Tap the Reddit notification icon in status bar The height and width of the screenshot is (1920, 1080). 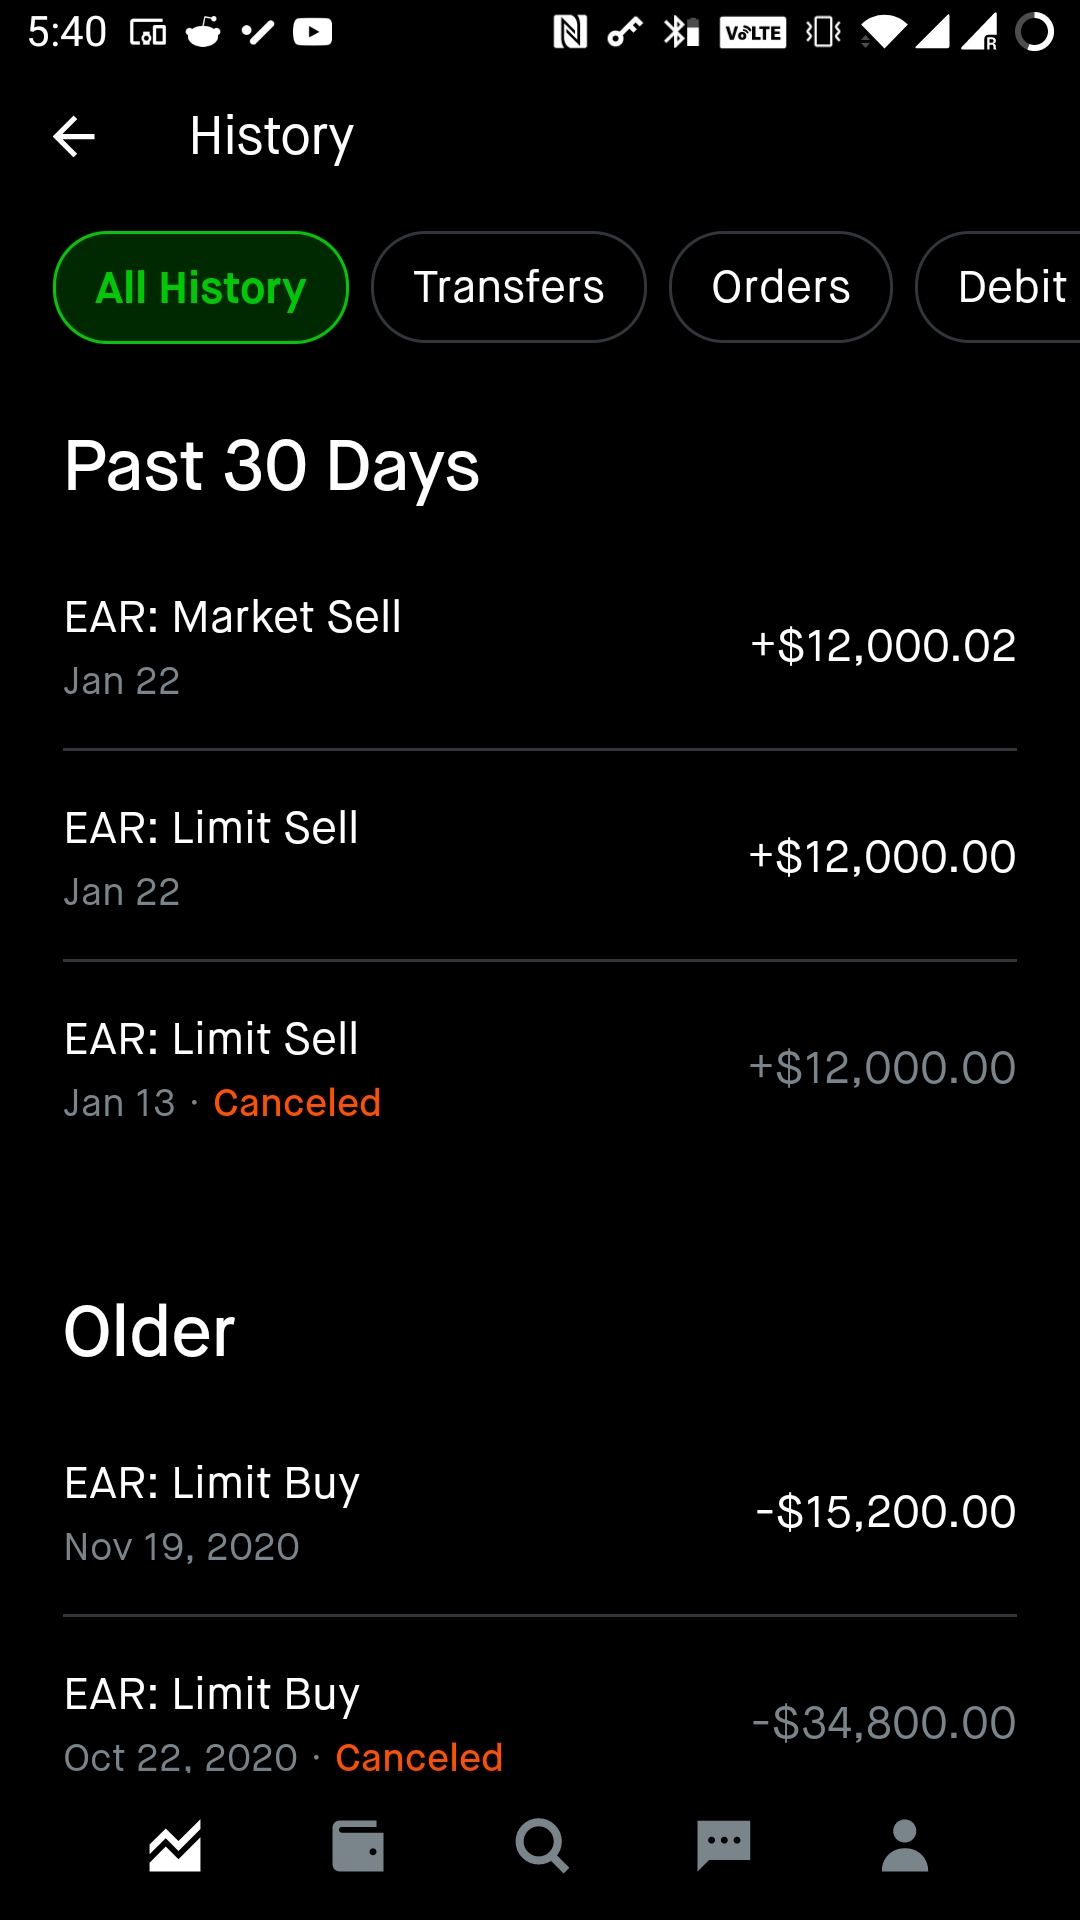tap(204, 32)
